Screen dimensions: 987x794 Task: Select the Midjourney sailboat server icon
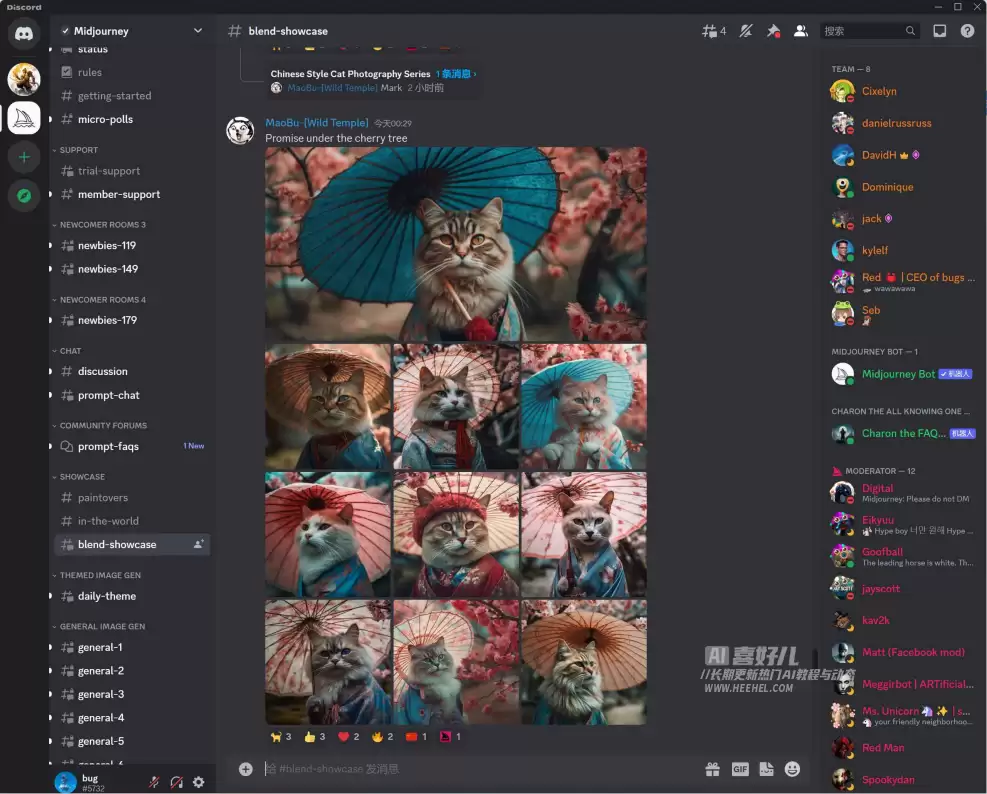click(x=24, y=118)
